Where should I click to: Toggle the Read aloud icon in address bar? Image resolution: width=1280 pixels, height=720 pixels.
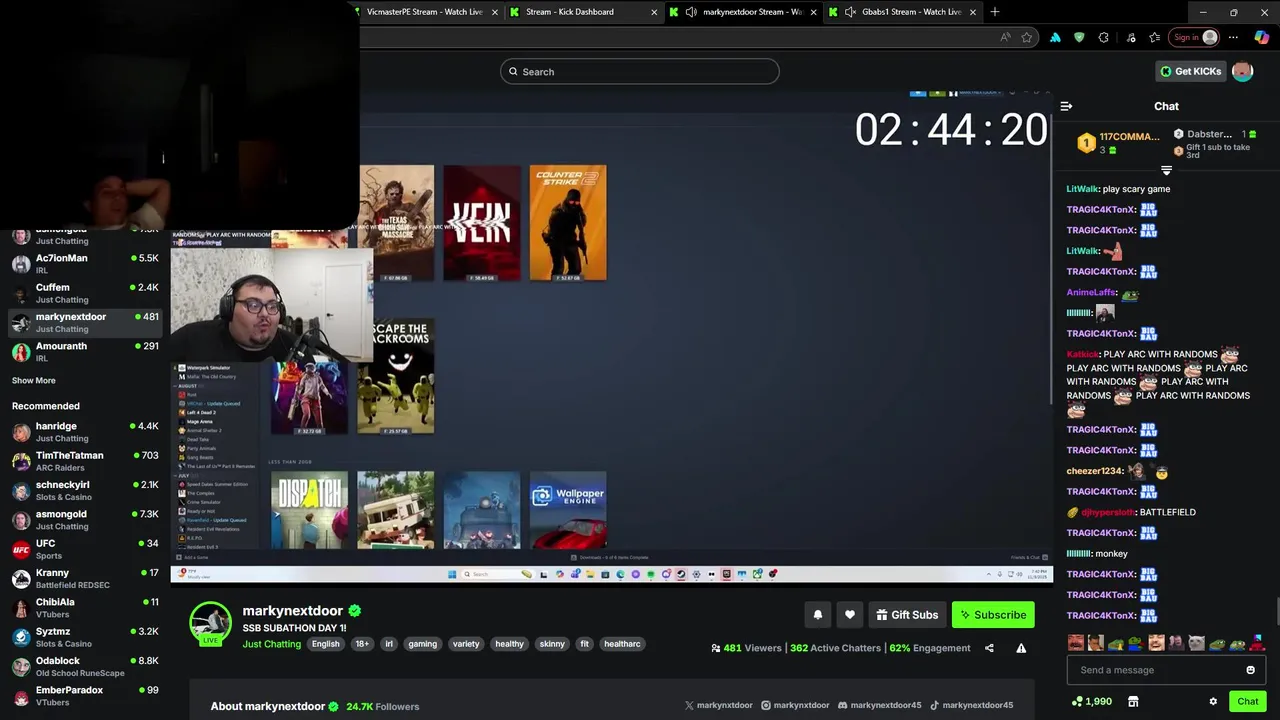(x=1005, y=37)
